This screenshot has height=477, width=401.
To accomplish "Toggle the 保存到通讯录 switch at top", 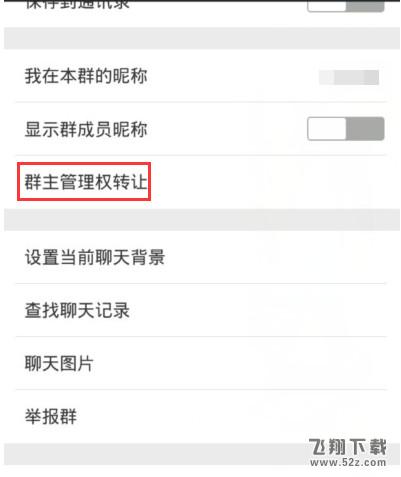I will coord(346,6).
